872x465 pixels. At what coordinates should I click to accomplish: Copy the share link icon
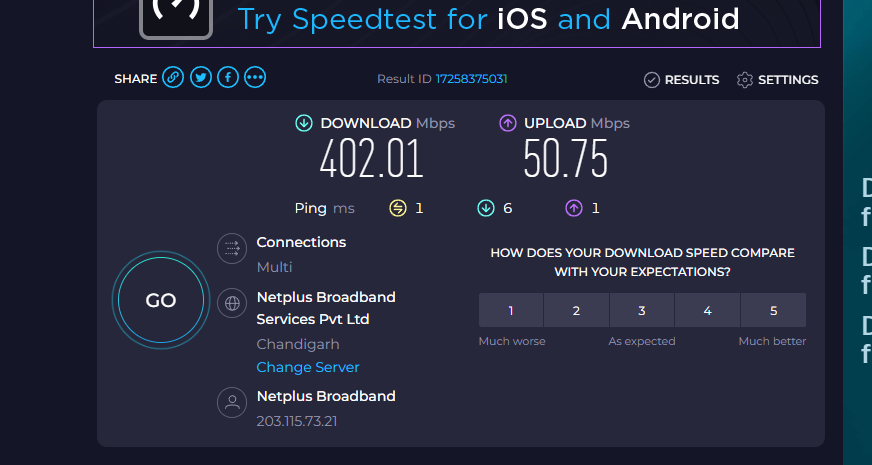coord(173,77)
